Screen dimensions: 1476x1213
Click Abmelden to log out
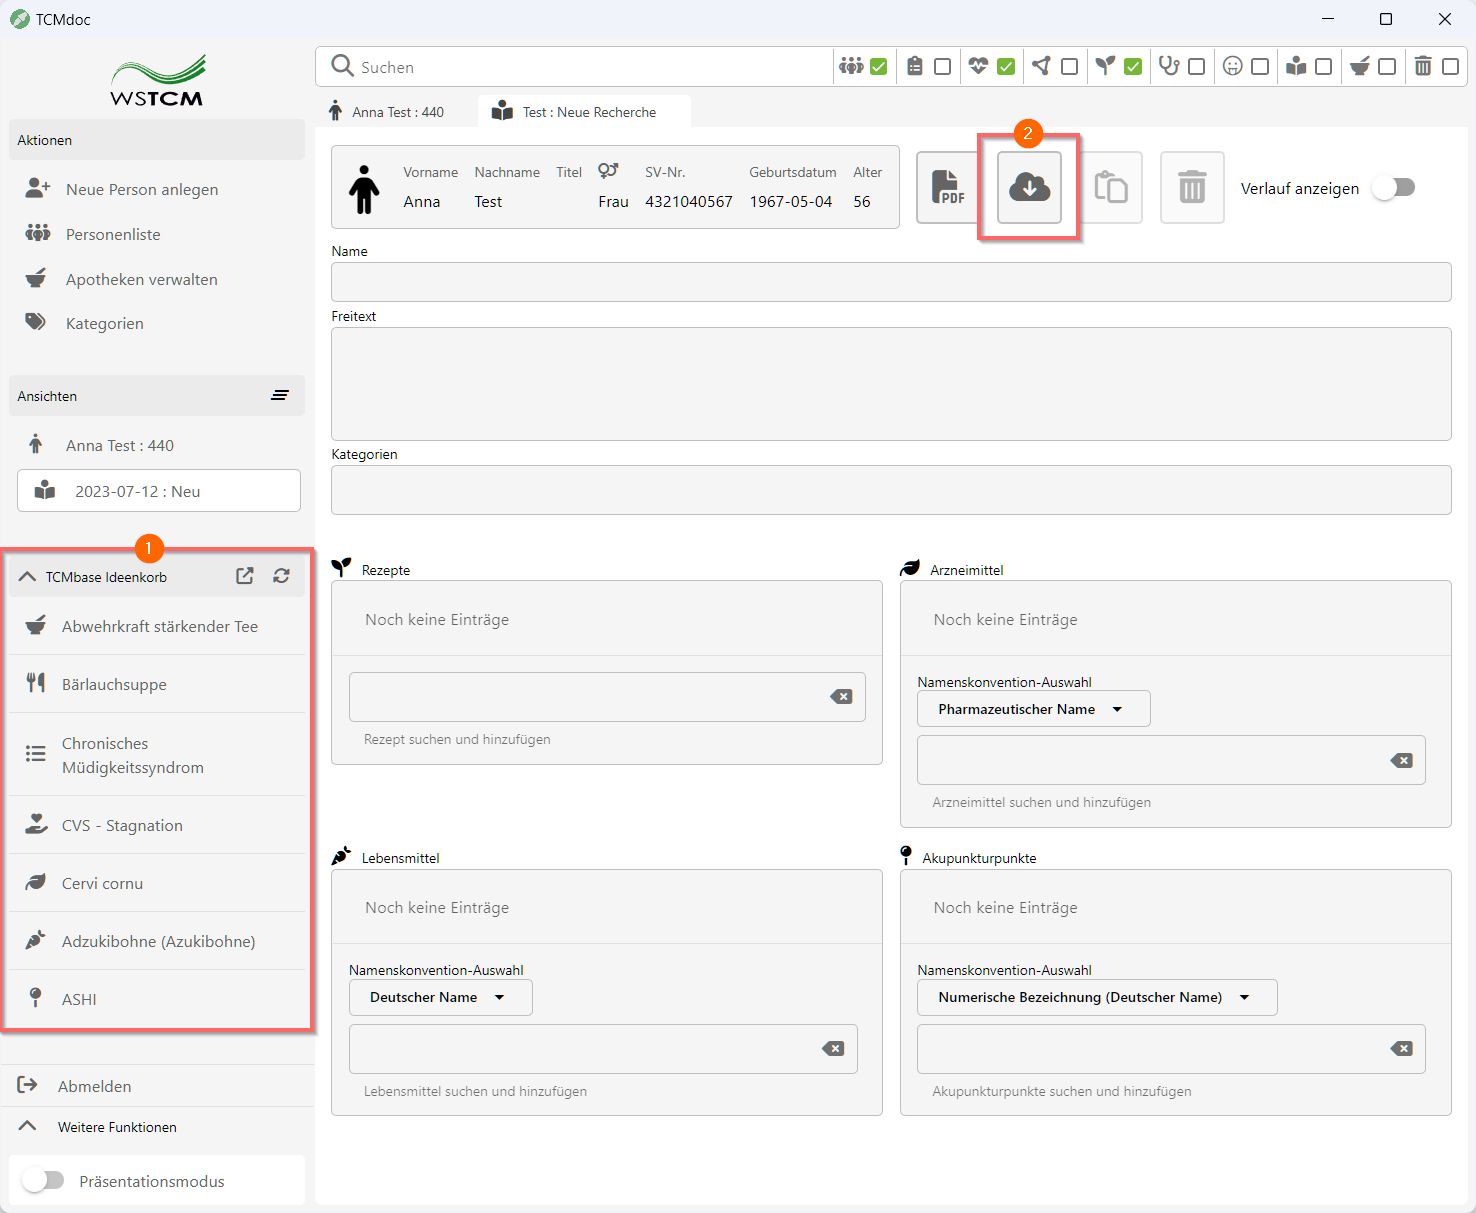pyautogui.click(x=94, y=1086)
